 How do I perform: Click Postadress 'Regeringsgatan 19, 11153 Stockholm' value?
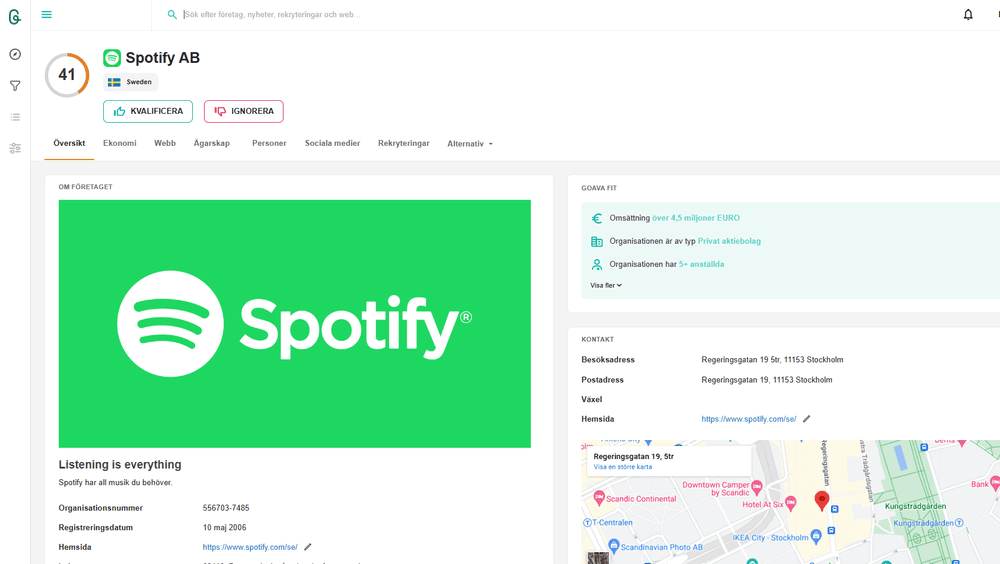tap(767, 380)
